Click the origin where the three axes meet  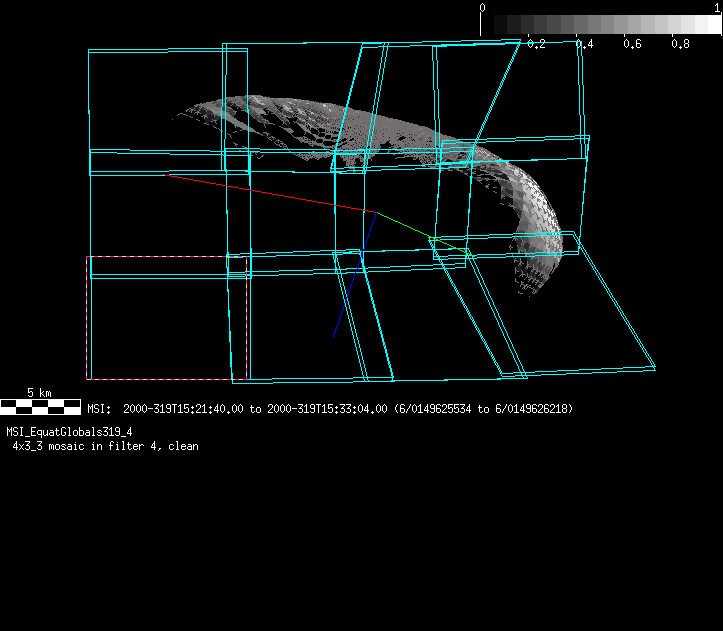[376, 212]
